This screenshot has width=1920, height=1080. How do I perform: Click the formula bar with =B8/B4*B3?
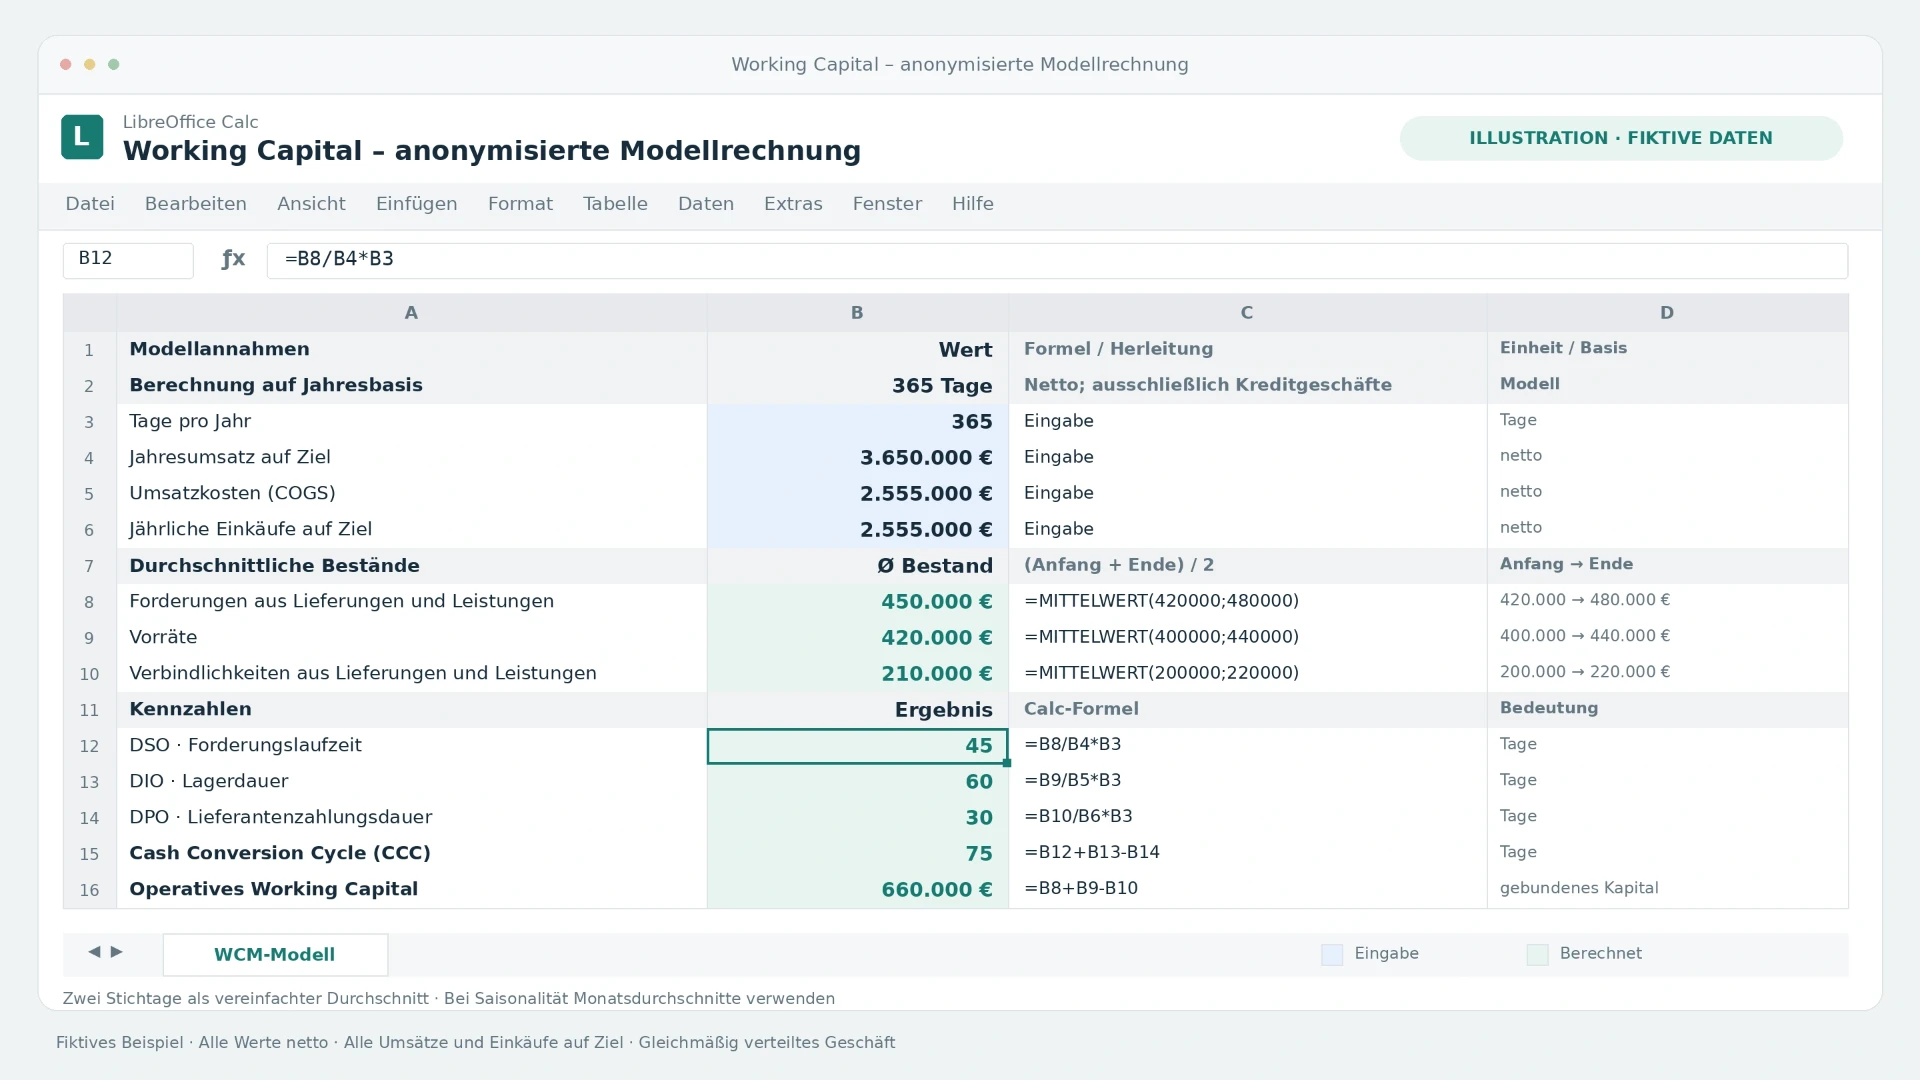click(1057, 260)
